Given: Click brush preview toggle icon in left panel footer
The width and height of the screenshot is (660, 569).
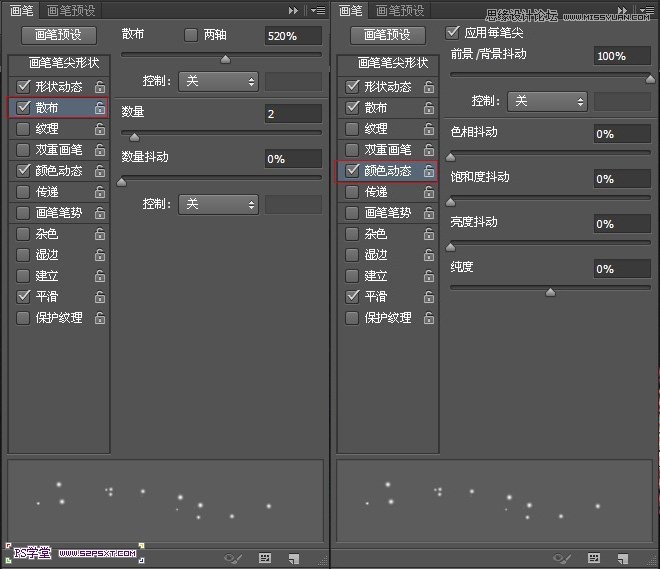Looking at the screenshot, I should pos(233,558).
